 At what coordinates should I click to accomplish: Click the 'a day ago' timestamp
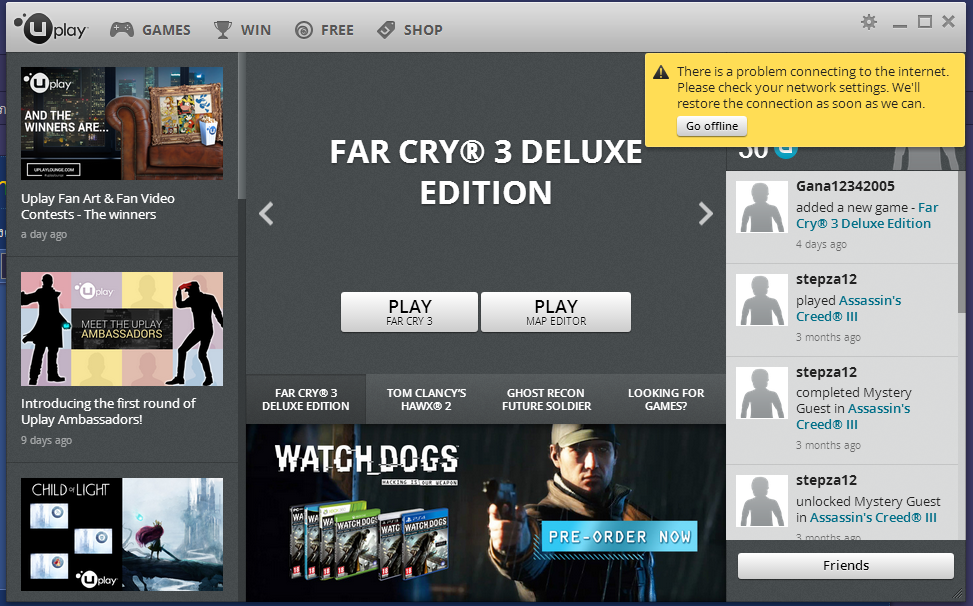point(44,234)
